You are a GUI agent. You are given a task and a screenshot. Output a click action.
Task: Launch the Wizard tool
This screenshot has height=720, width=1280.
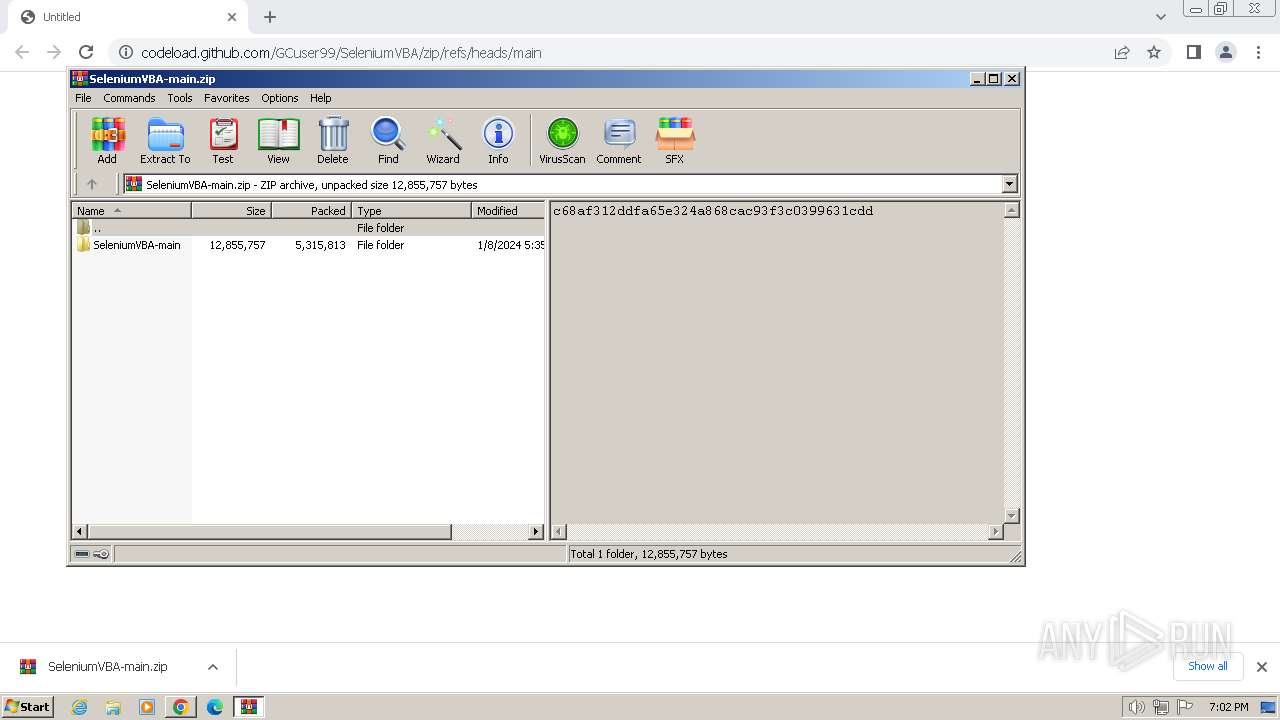(443, 140)
